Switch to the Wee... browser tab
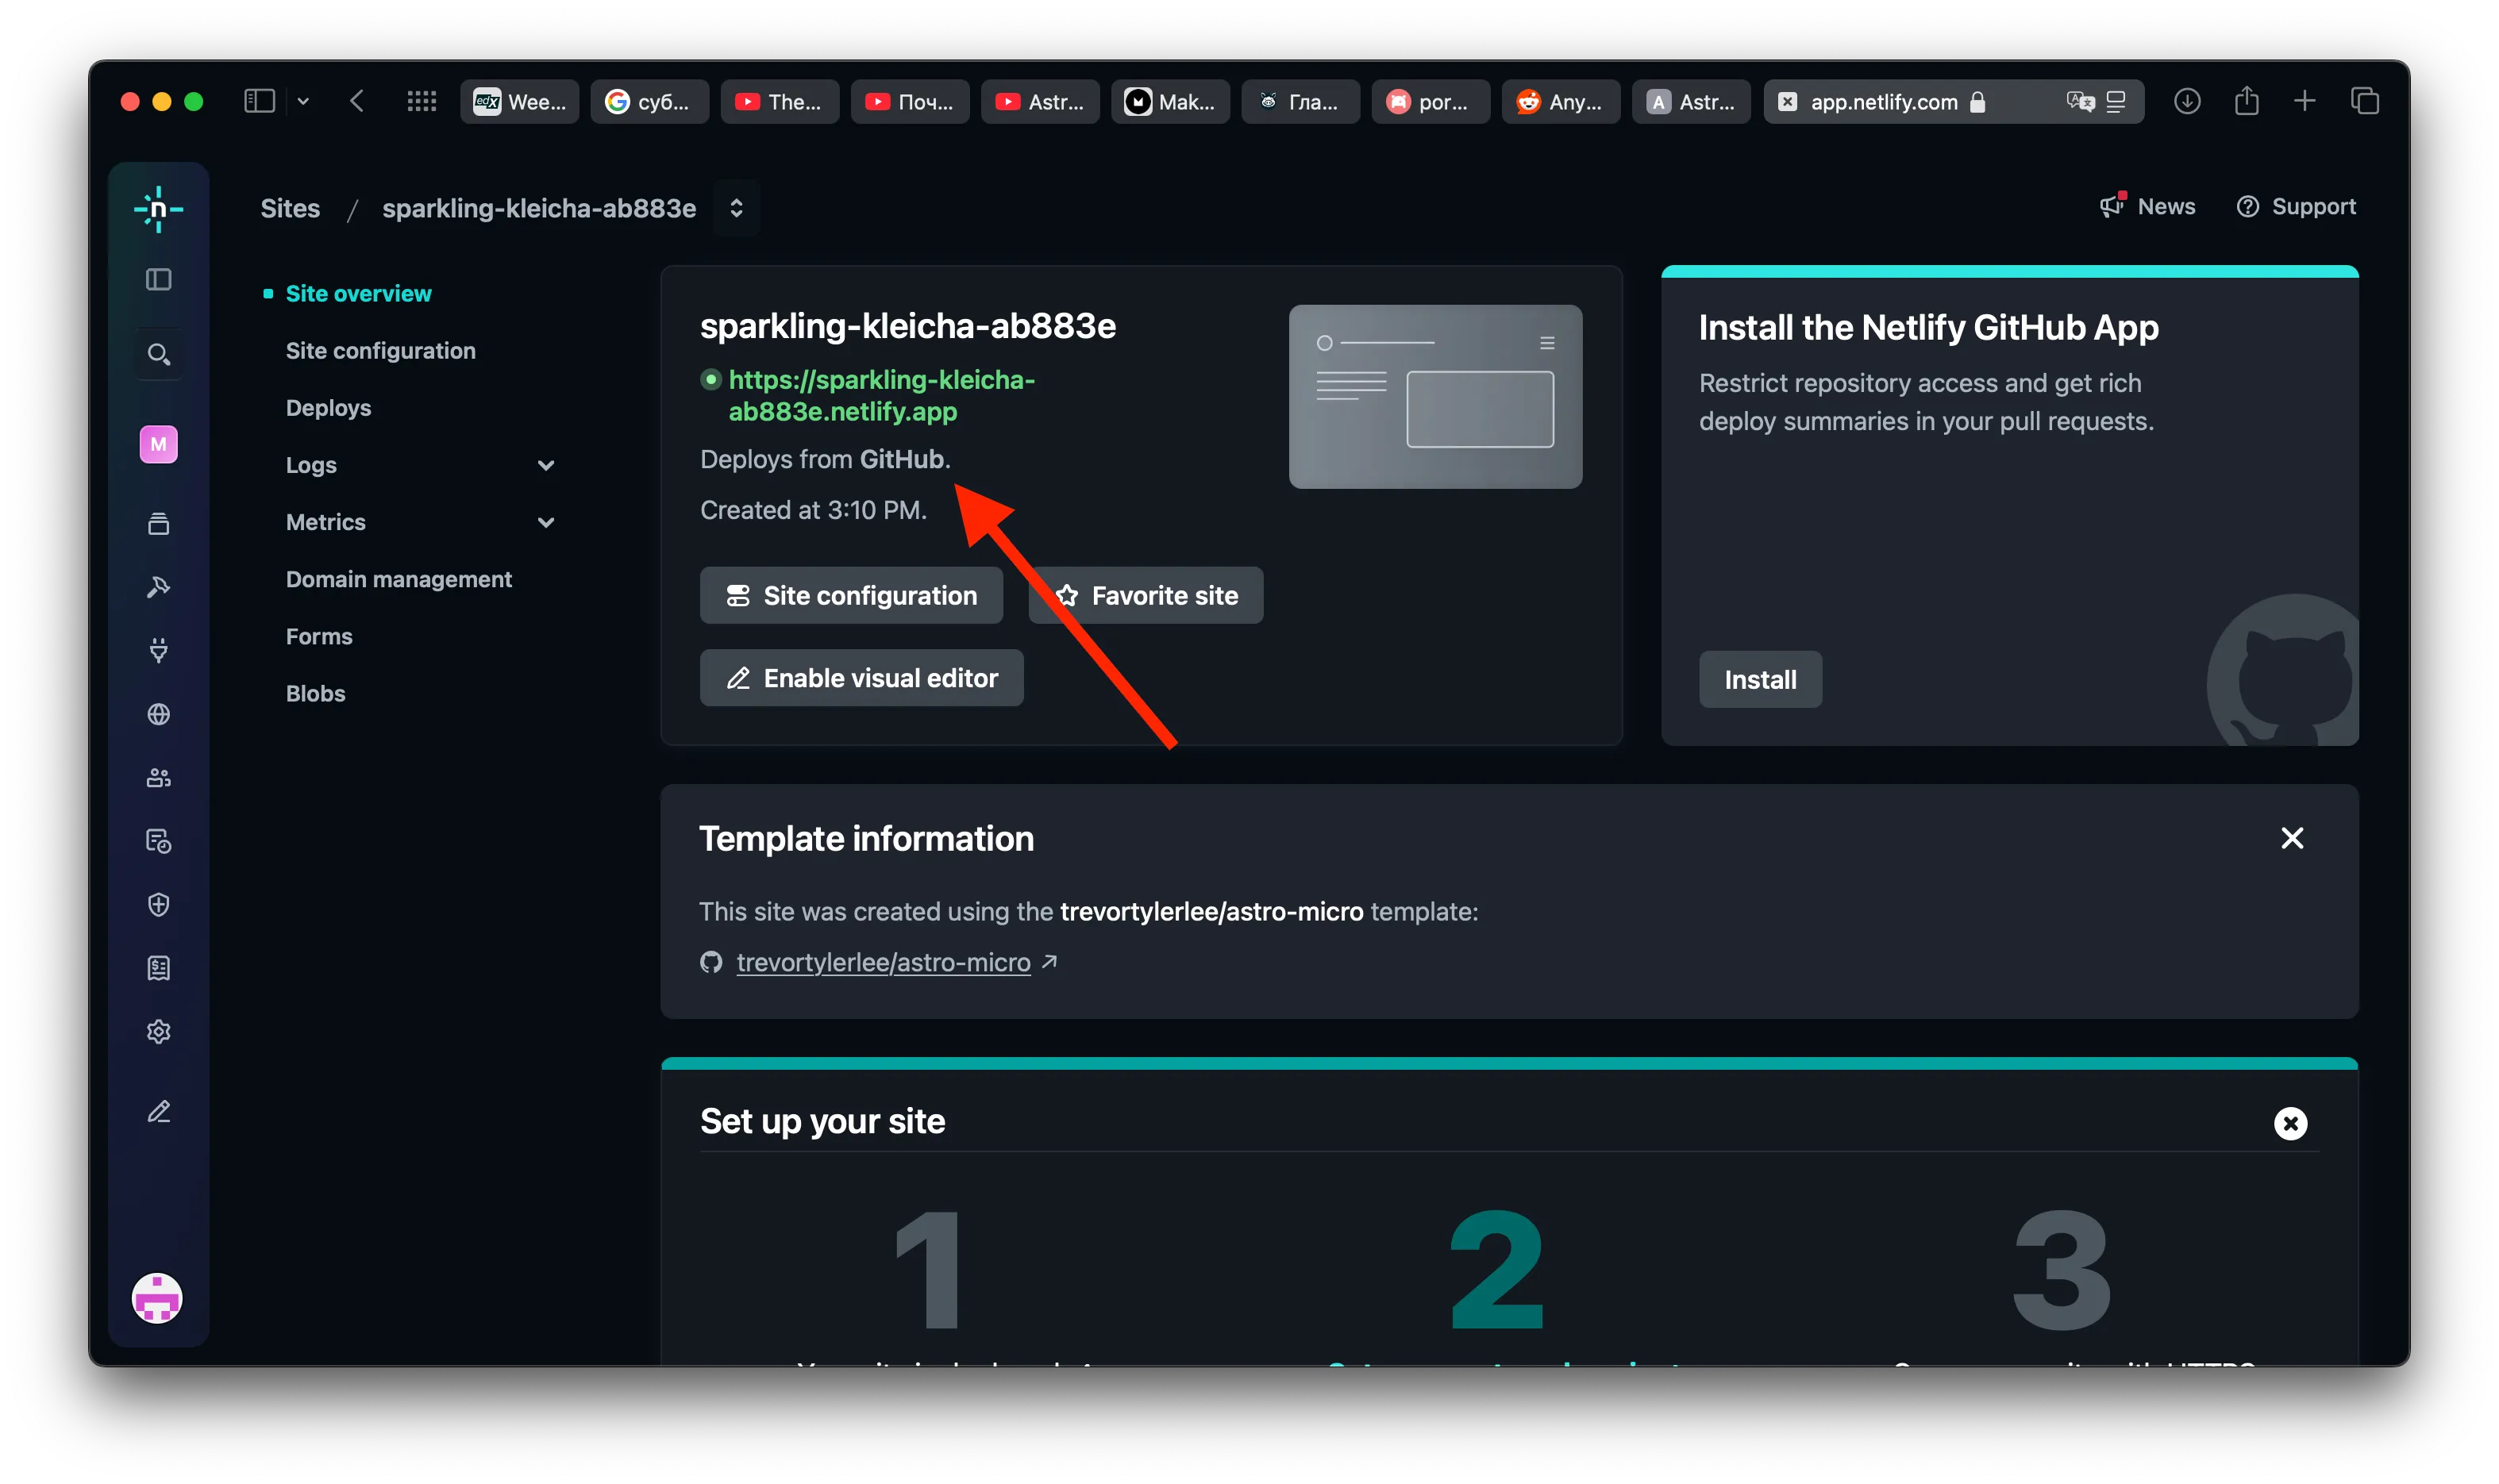This screenshot has width=2499, height=1484. 519,101
